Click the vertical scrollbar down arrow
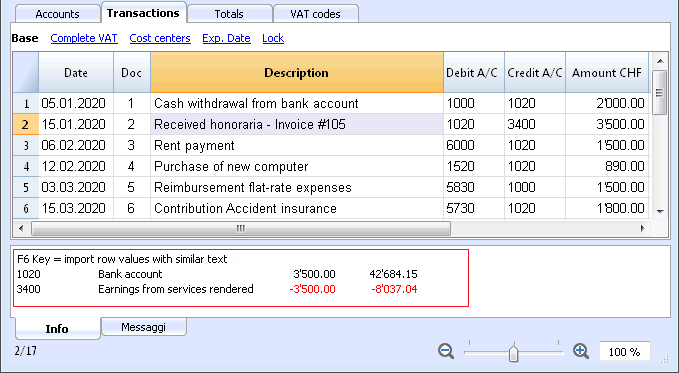679x373 pixels. click(660, 211)
